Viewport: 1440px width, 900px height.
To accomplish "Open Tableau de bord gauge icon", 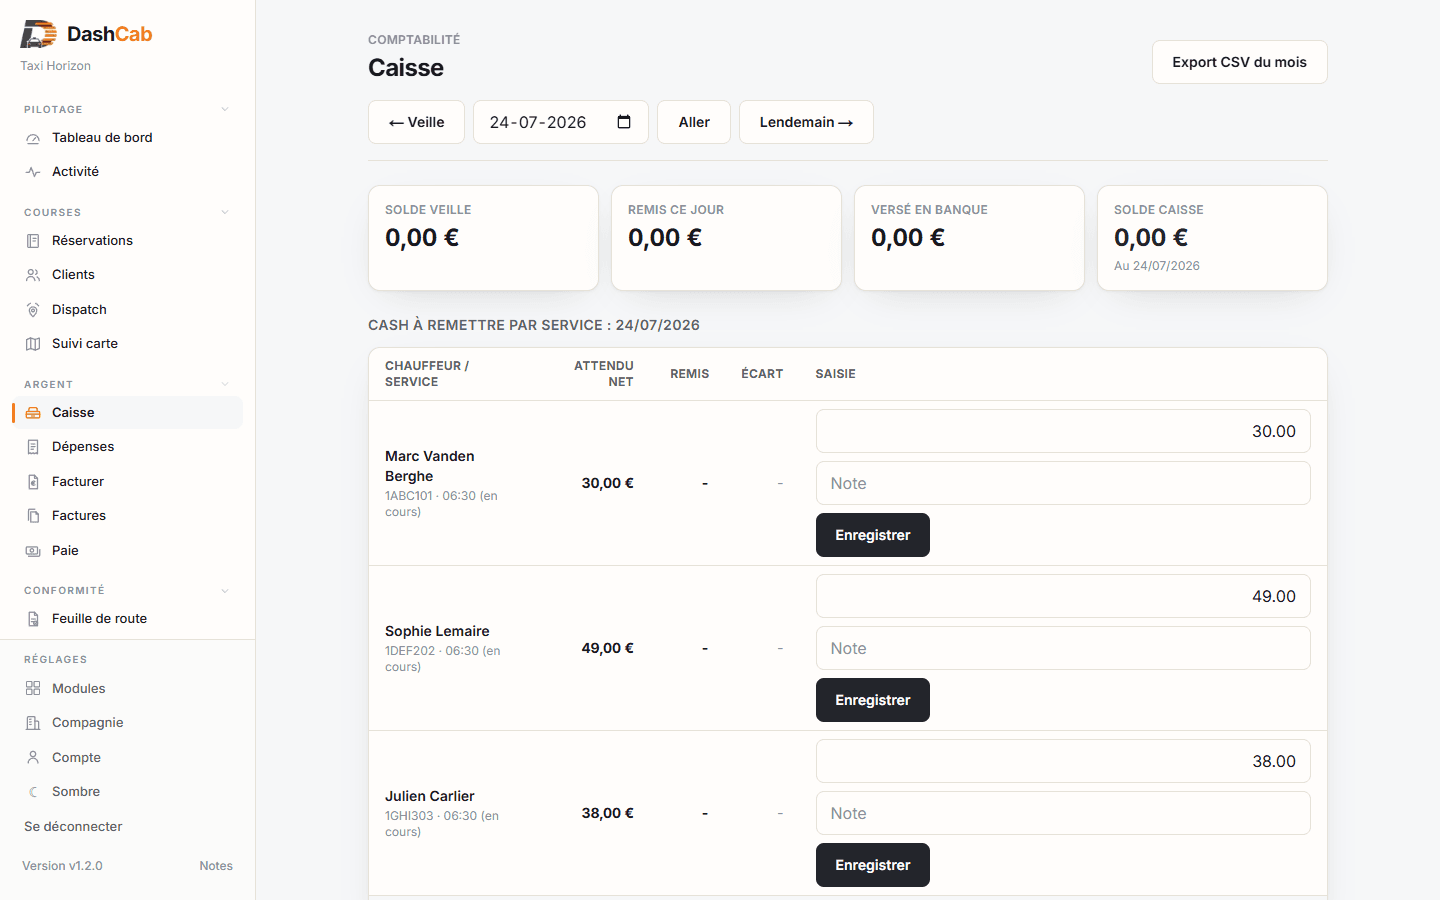I will 33,138.
